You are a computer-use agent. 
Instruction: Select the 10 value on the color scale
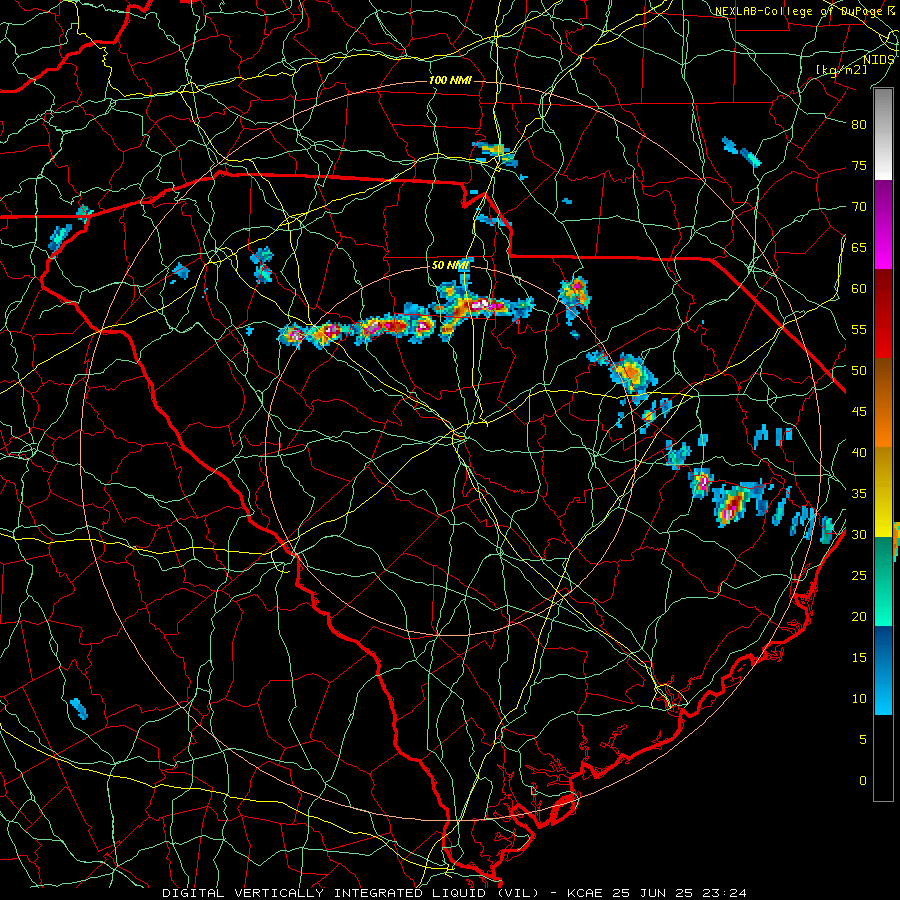click(859, 699)
